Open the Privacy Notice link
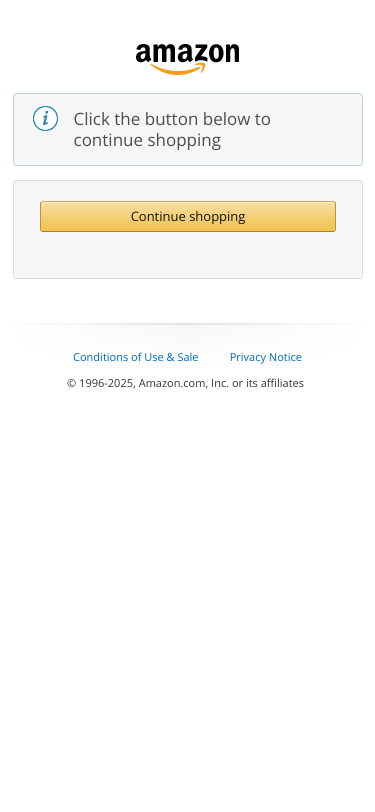375x812 pixels. (x=266, y=357)
